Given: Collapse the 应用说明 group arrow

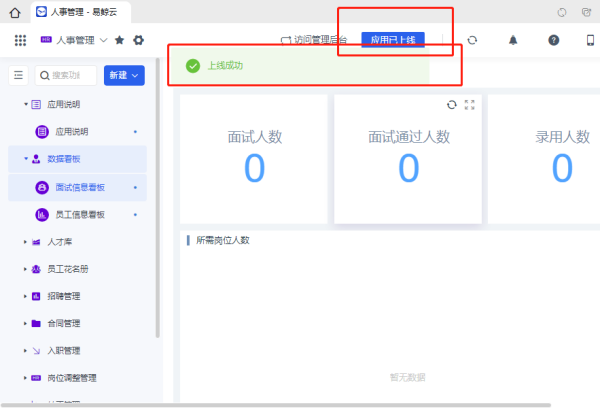Looking at the screenshot, I should [x=26, y=104].
